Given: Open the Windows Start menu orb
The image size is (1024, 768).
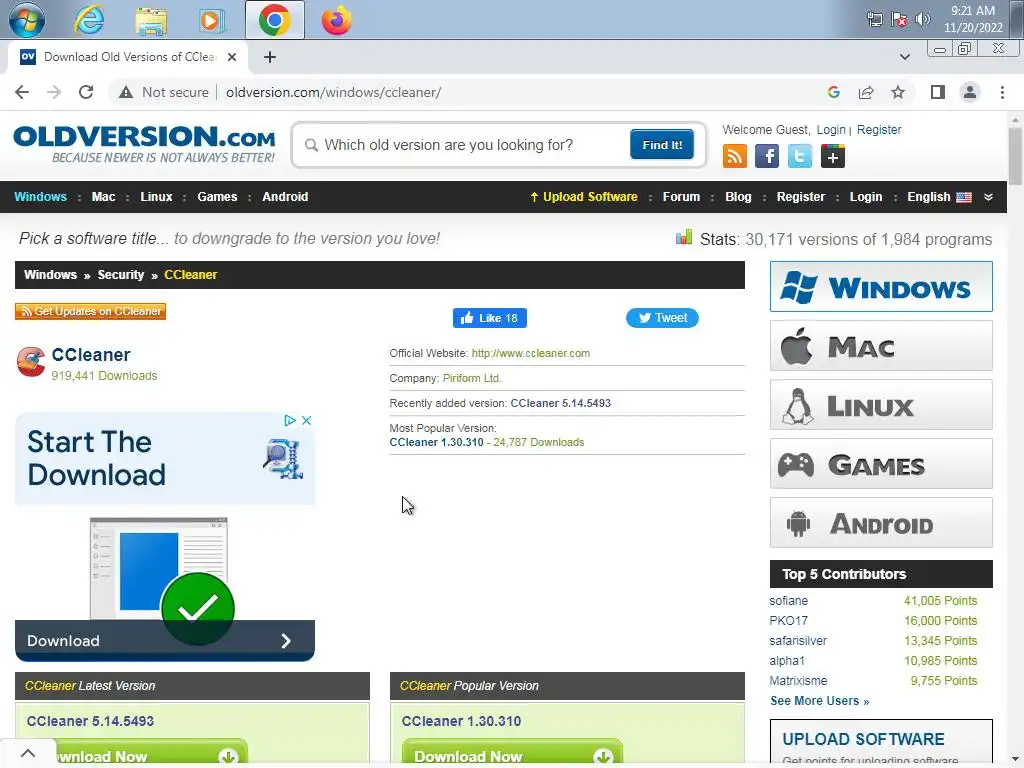Looking at the screenshot, I should (26, 20).
